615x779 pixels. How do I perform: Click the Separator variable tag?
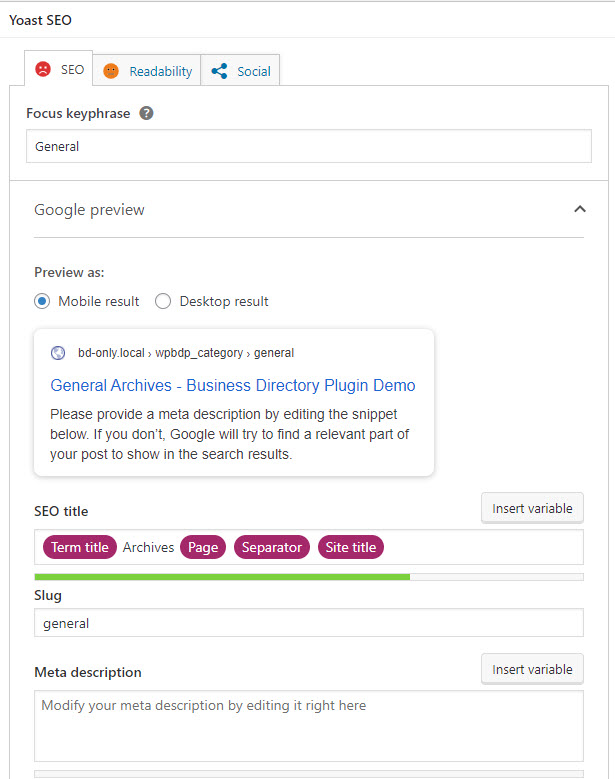click(x=272, y=547)
